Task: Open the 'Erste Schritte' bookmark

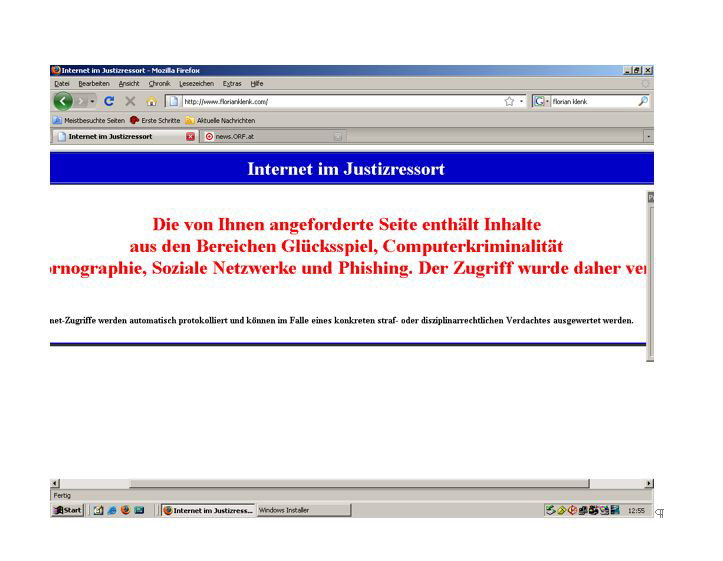Action: [x=155, y=120]
